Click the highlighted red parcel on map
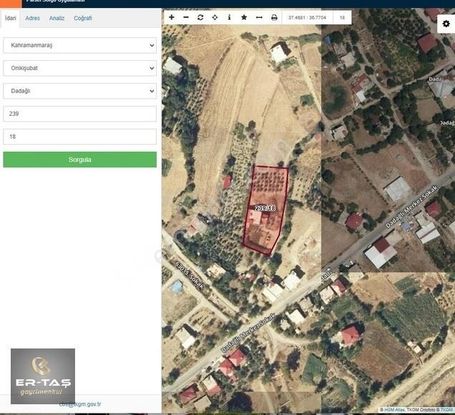The width and height of the screenshot is (455, 415). (265, 210)
